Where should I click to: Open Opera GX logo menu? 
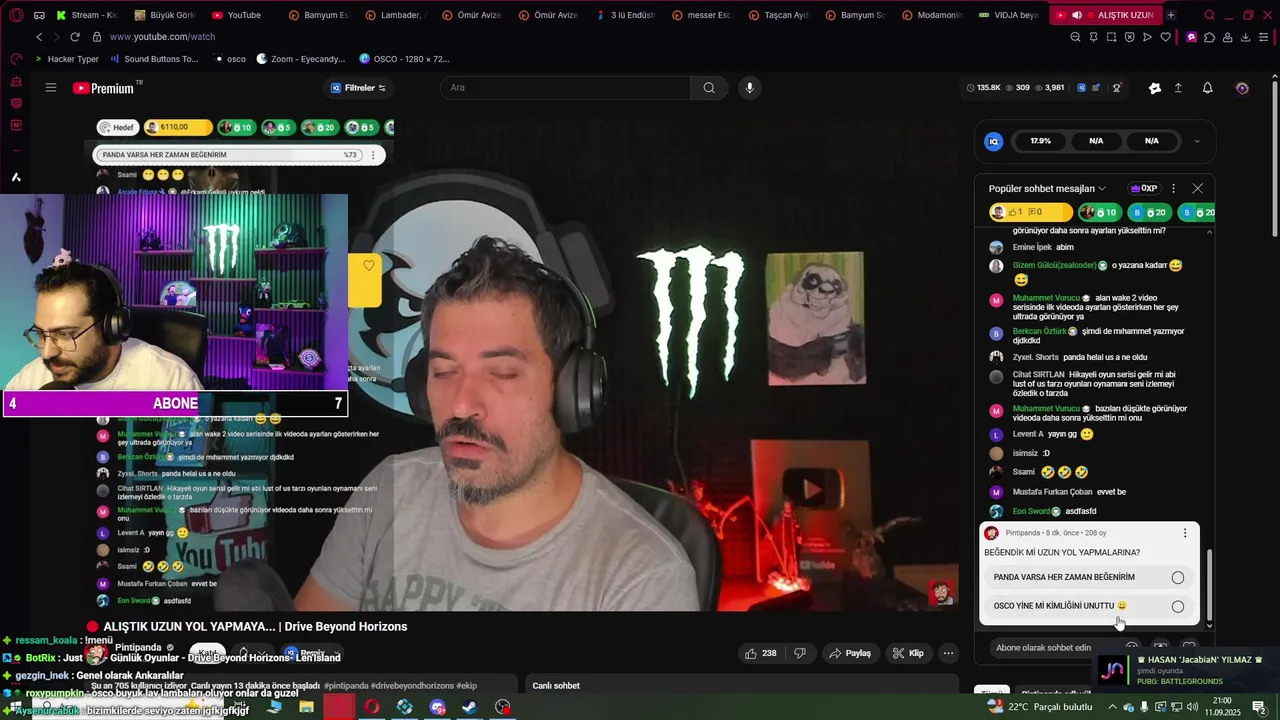pos(16,15)
